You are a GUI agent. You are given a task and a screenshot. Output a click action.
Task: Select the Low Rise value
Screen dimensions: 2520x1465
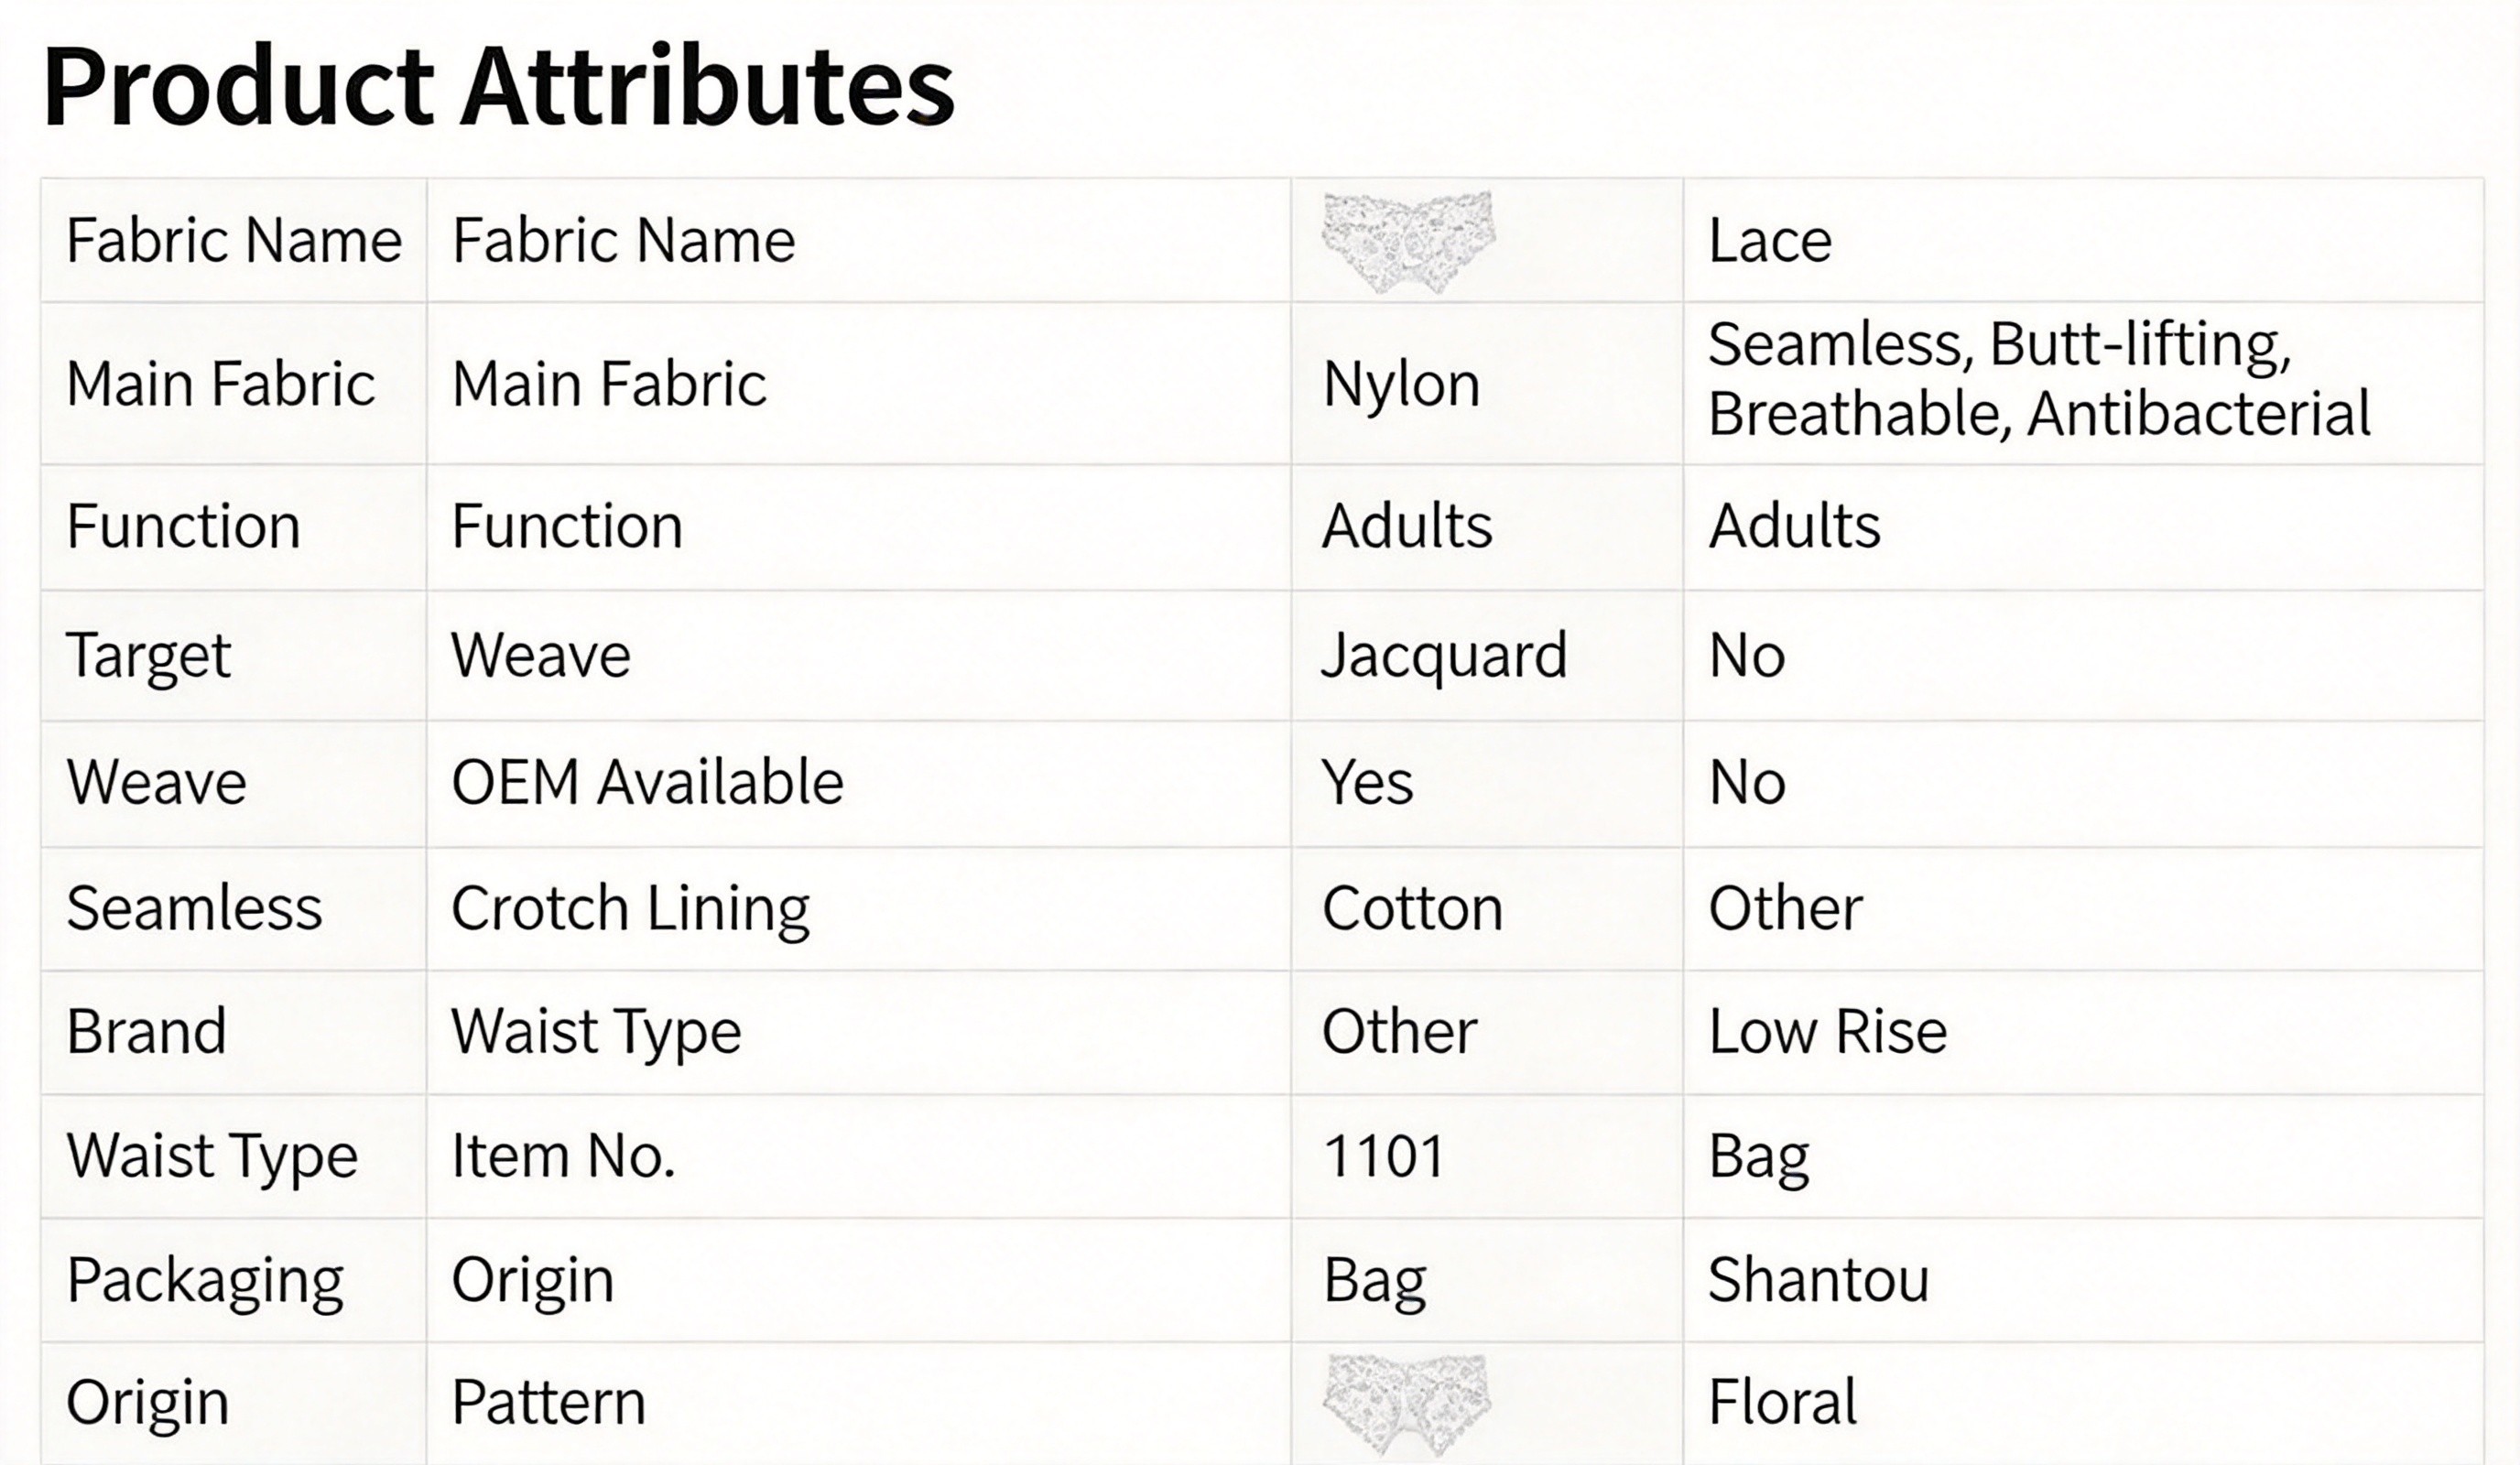click(1827, 1032)
